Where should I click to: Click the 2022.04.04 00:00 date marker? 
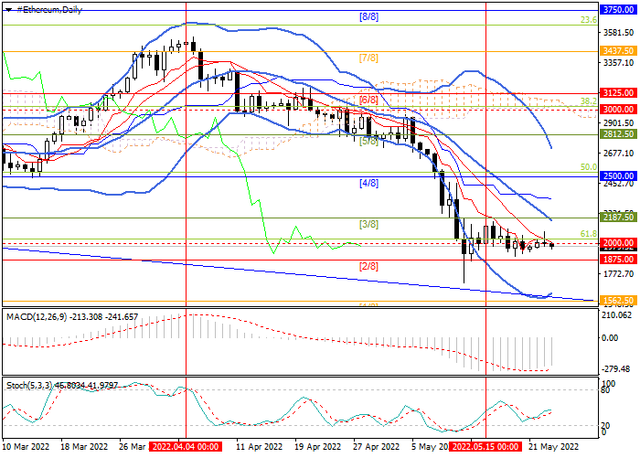point(187,450)
